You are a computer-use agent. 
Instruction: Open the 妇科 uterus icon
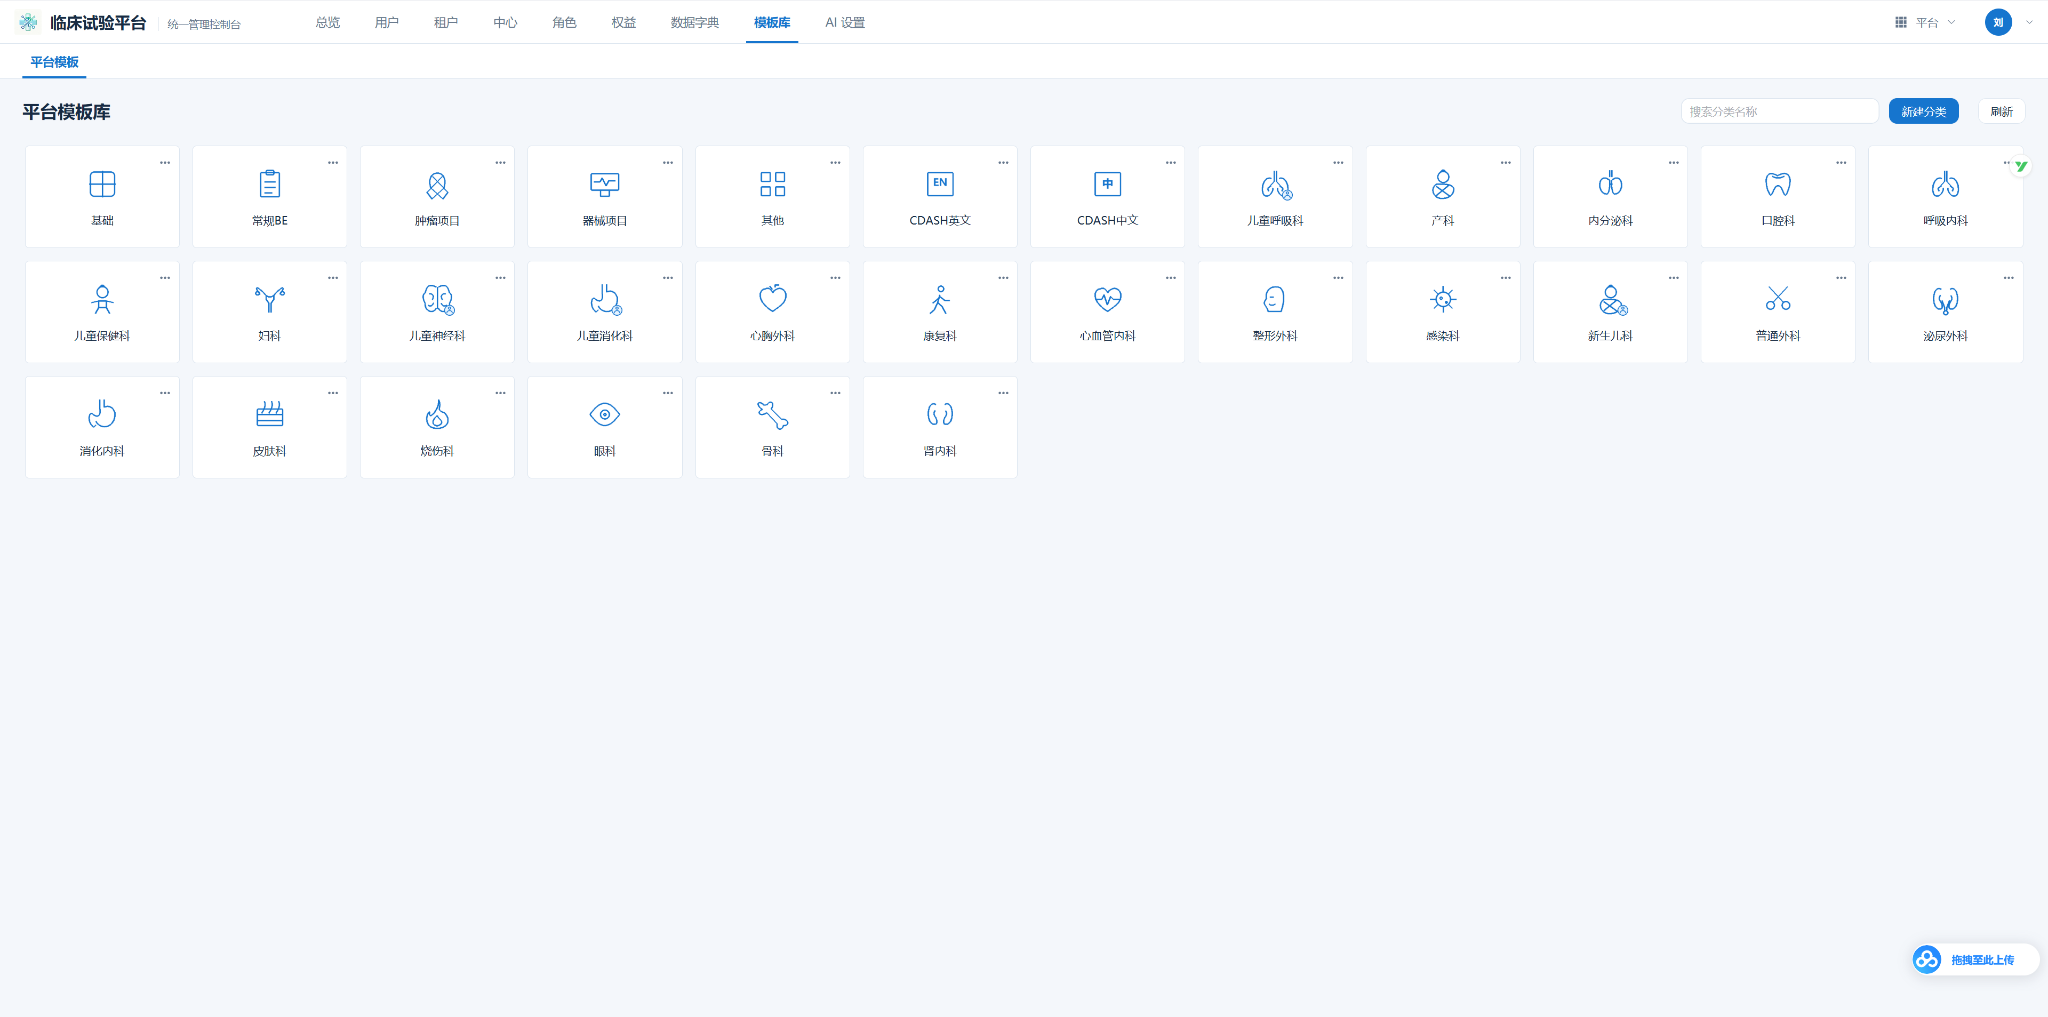click(270, 299)
